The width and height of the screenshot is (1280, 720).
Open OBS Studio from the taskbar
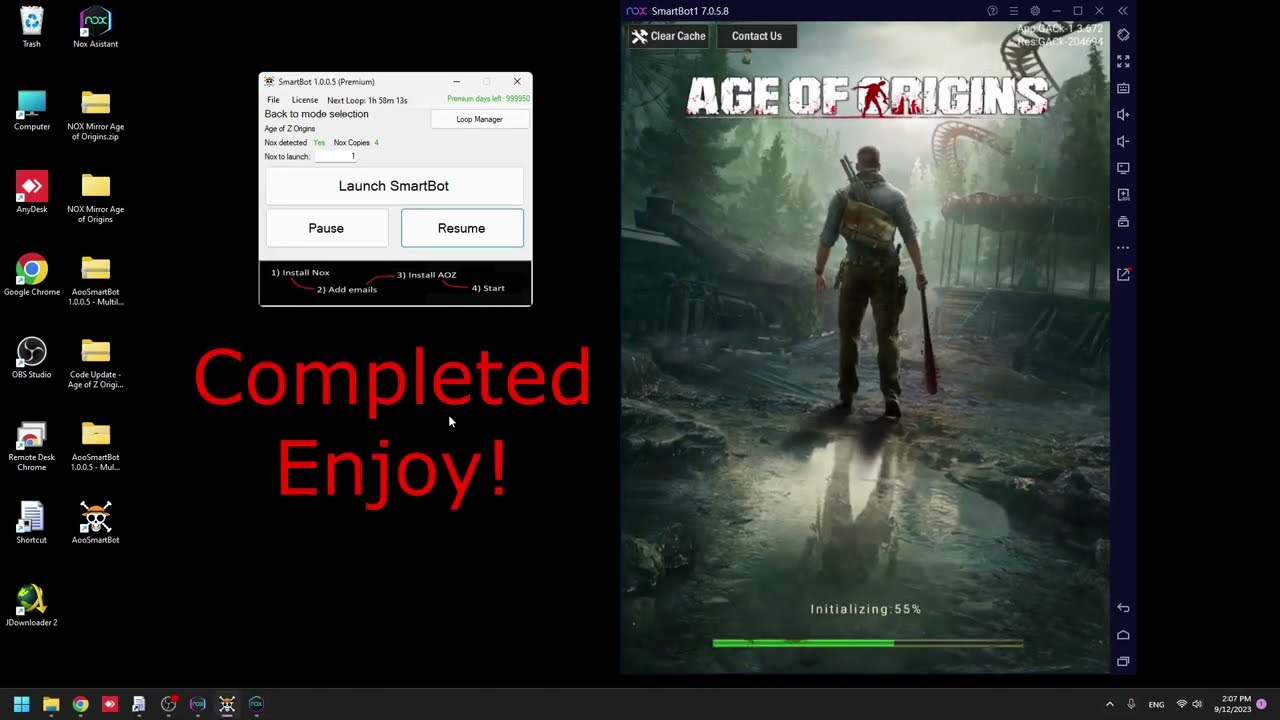(x=168, y=704)
